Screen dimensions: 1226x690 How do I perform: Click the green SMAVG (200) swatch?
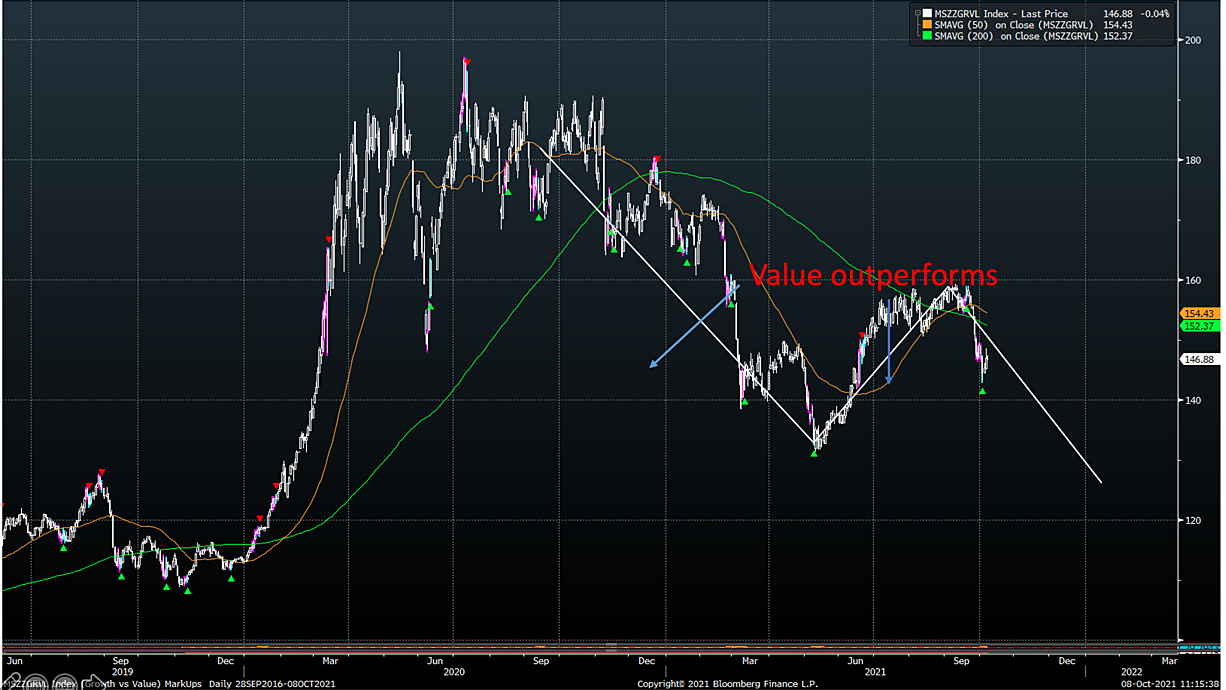(925, 36)
